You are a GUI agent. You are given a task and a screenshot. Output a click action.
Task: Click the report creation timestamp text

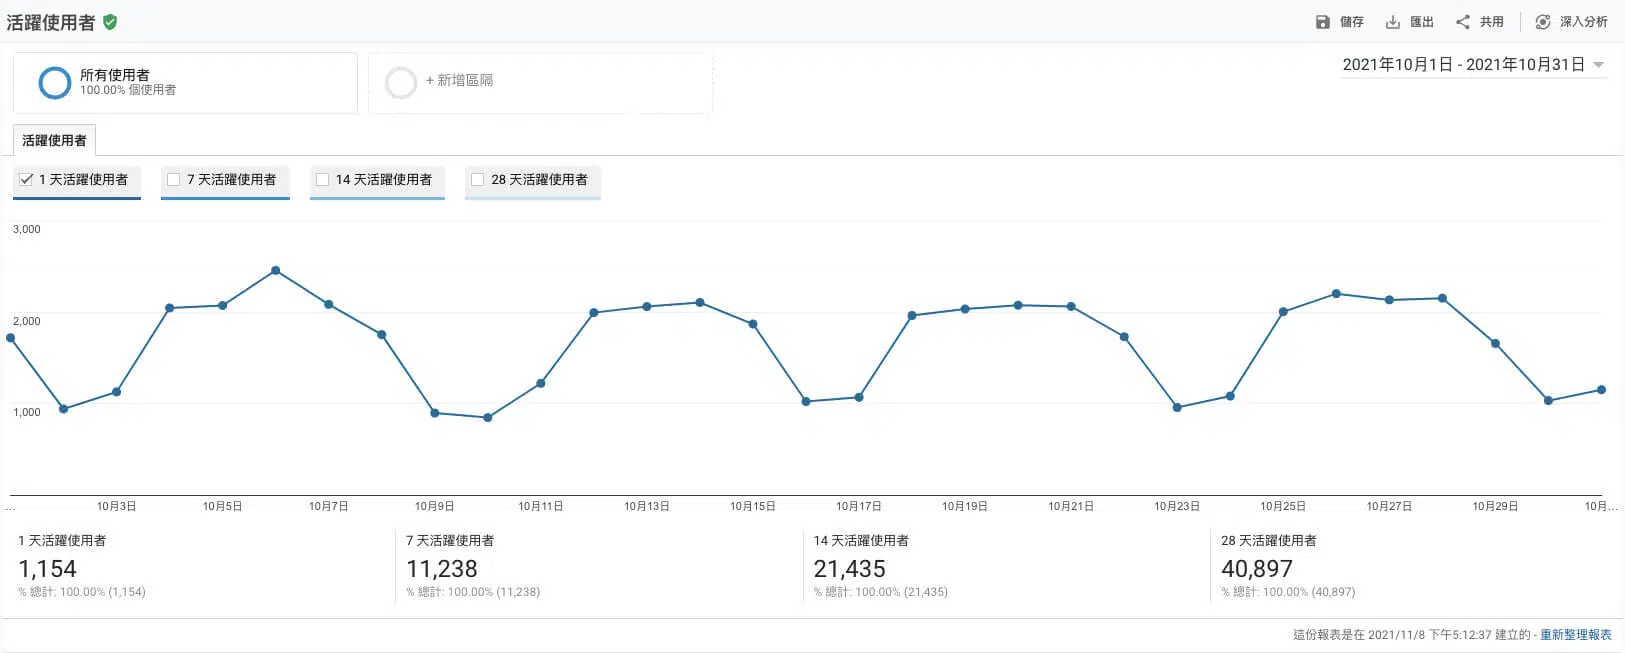pyautogui.click(x=1412, y=635)
